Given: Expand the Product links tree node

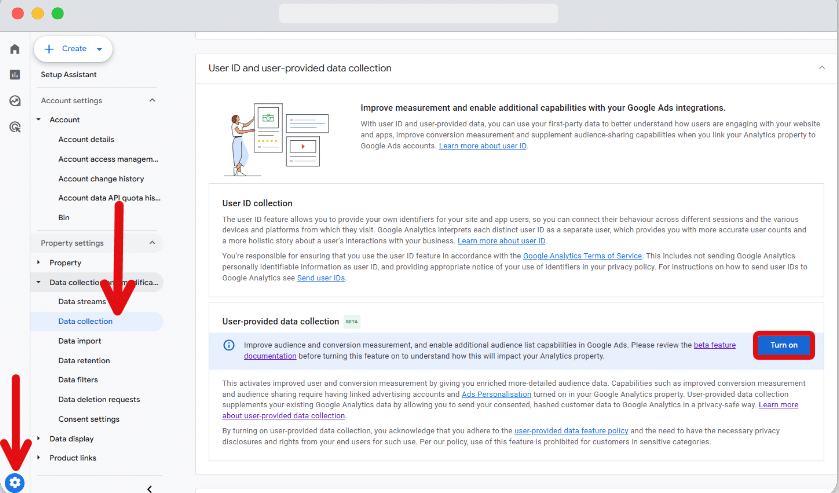Looking at the screenshot, I should [x=39, y=458].
